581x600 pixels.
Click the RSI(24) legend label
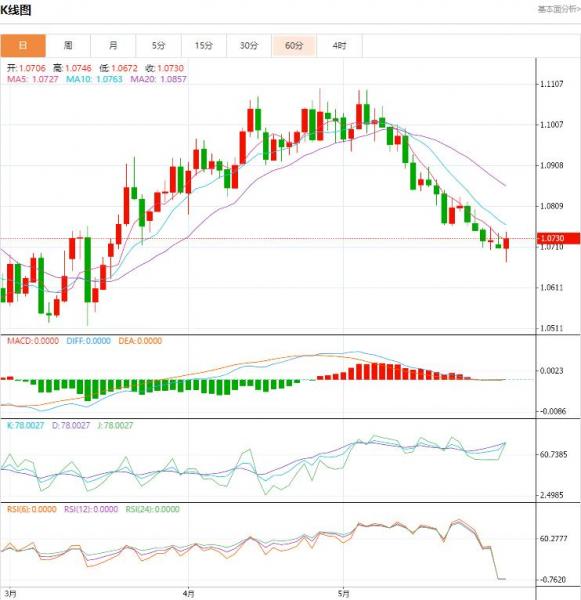click(x=152, y=509)
